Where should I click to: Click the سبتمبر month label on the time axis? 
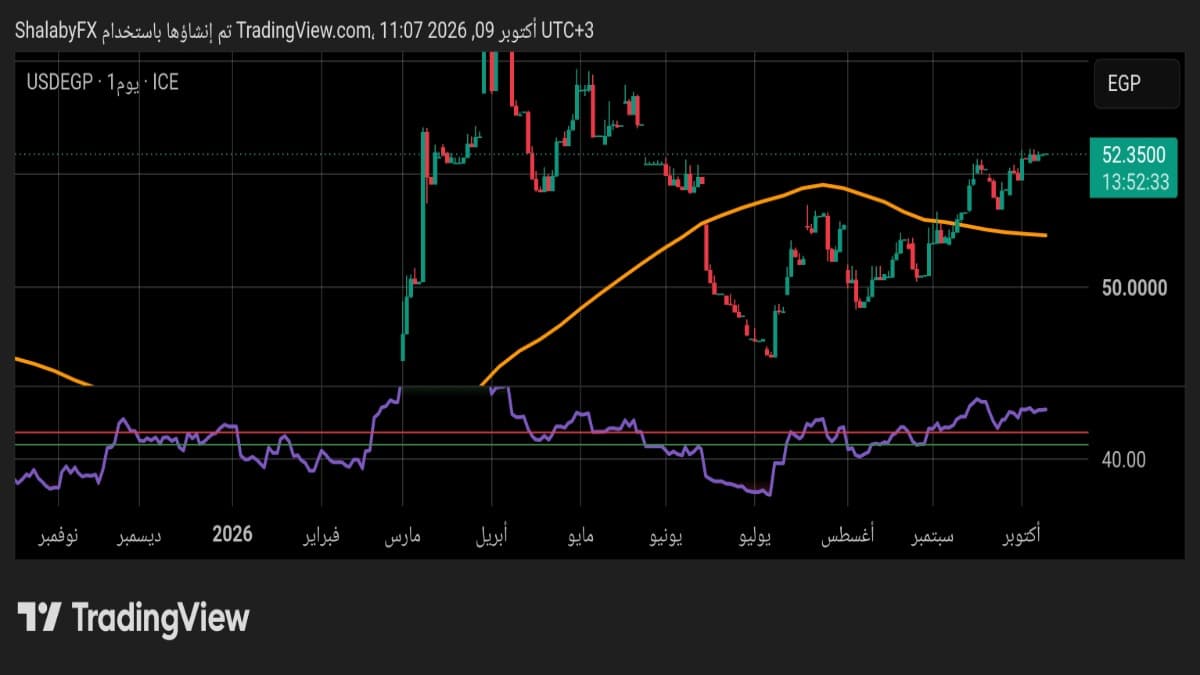931,537
